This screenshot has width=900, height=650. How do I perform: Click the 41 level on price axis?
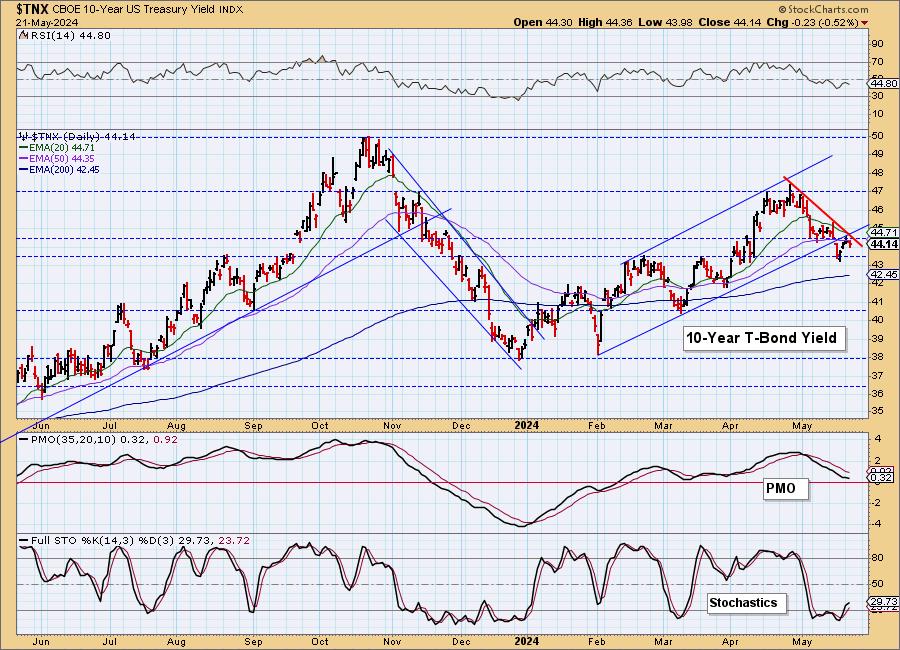coord(878,301)
